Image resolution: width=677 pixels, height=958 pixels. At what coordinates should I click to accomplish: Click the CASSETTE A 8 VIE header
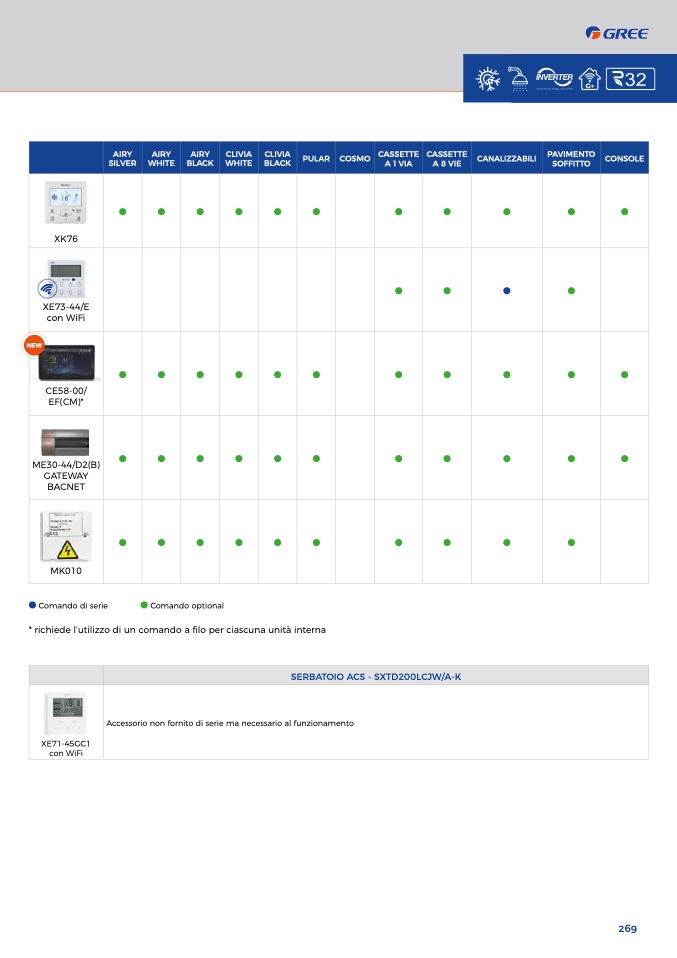447,158
